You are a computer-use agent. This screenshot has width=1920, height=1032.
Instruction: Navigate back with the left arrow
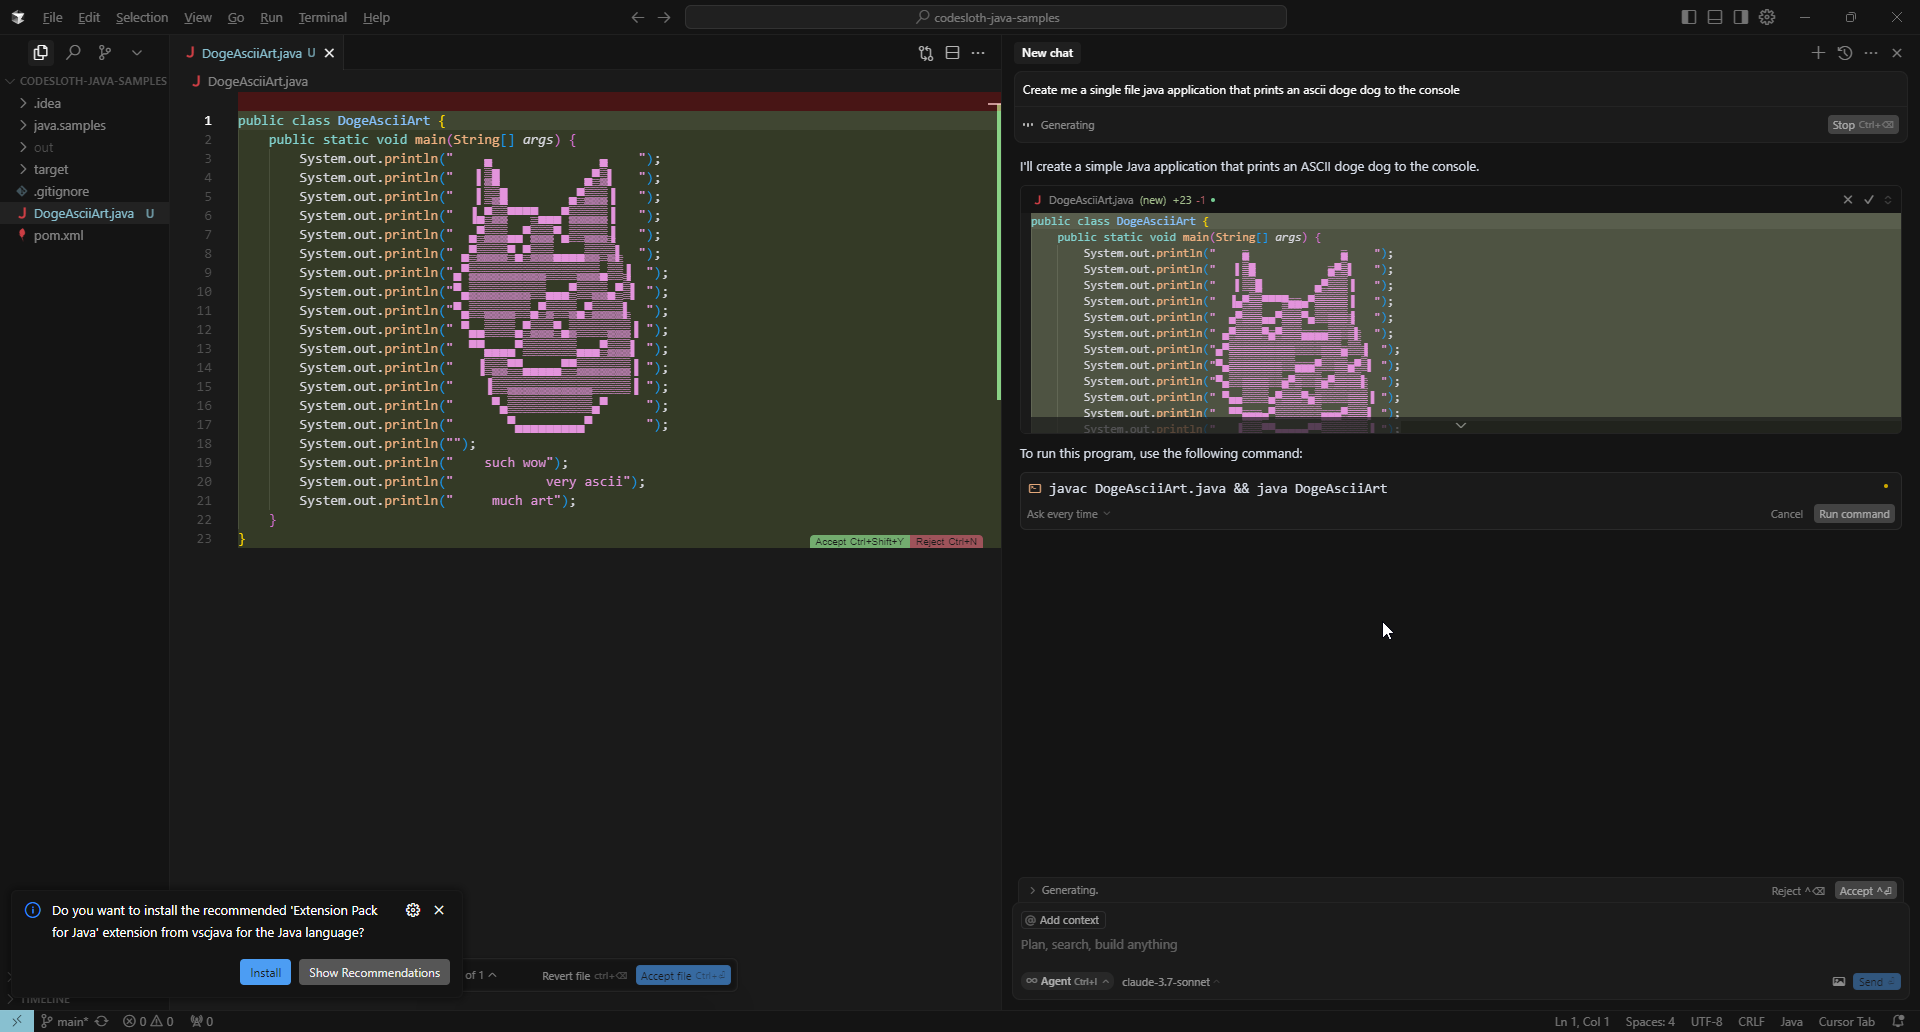[x=638, y=17]
